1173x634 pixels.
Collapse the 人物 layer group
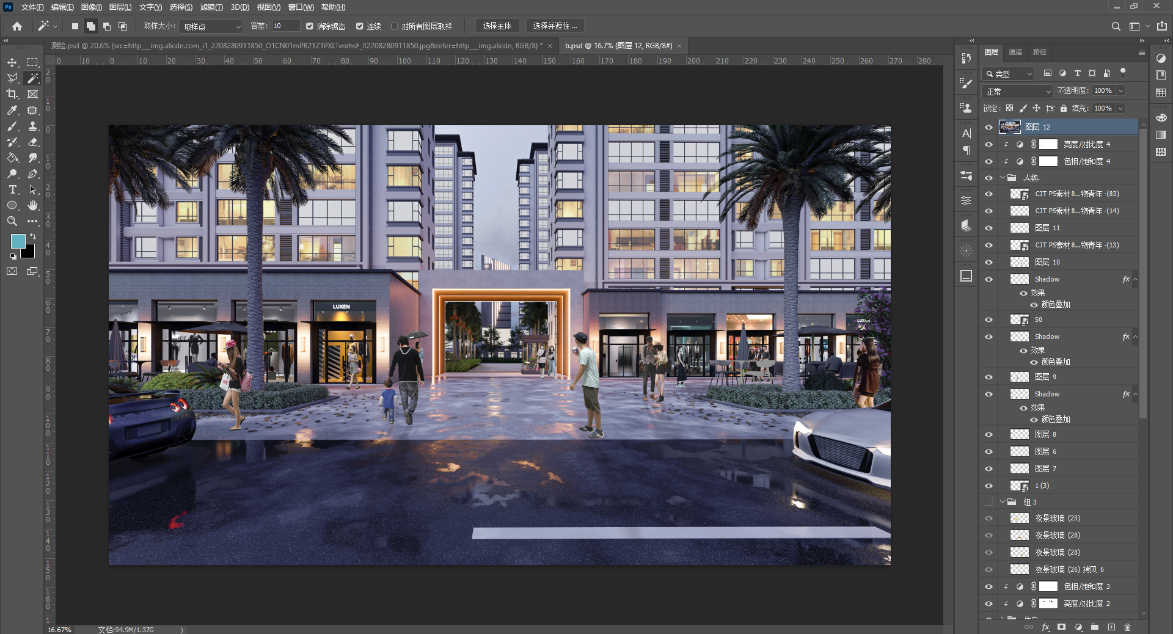click(1002, 178)
